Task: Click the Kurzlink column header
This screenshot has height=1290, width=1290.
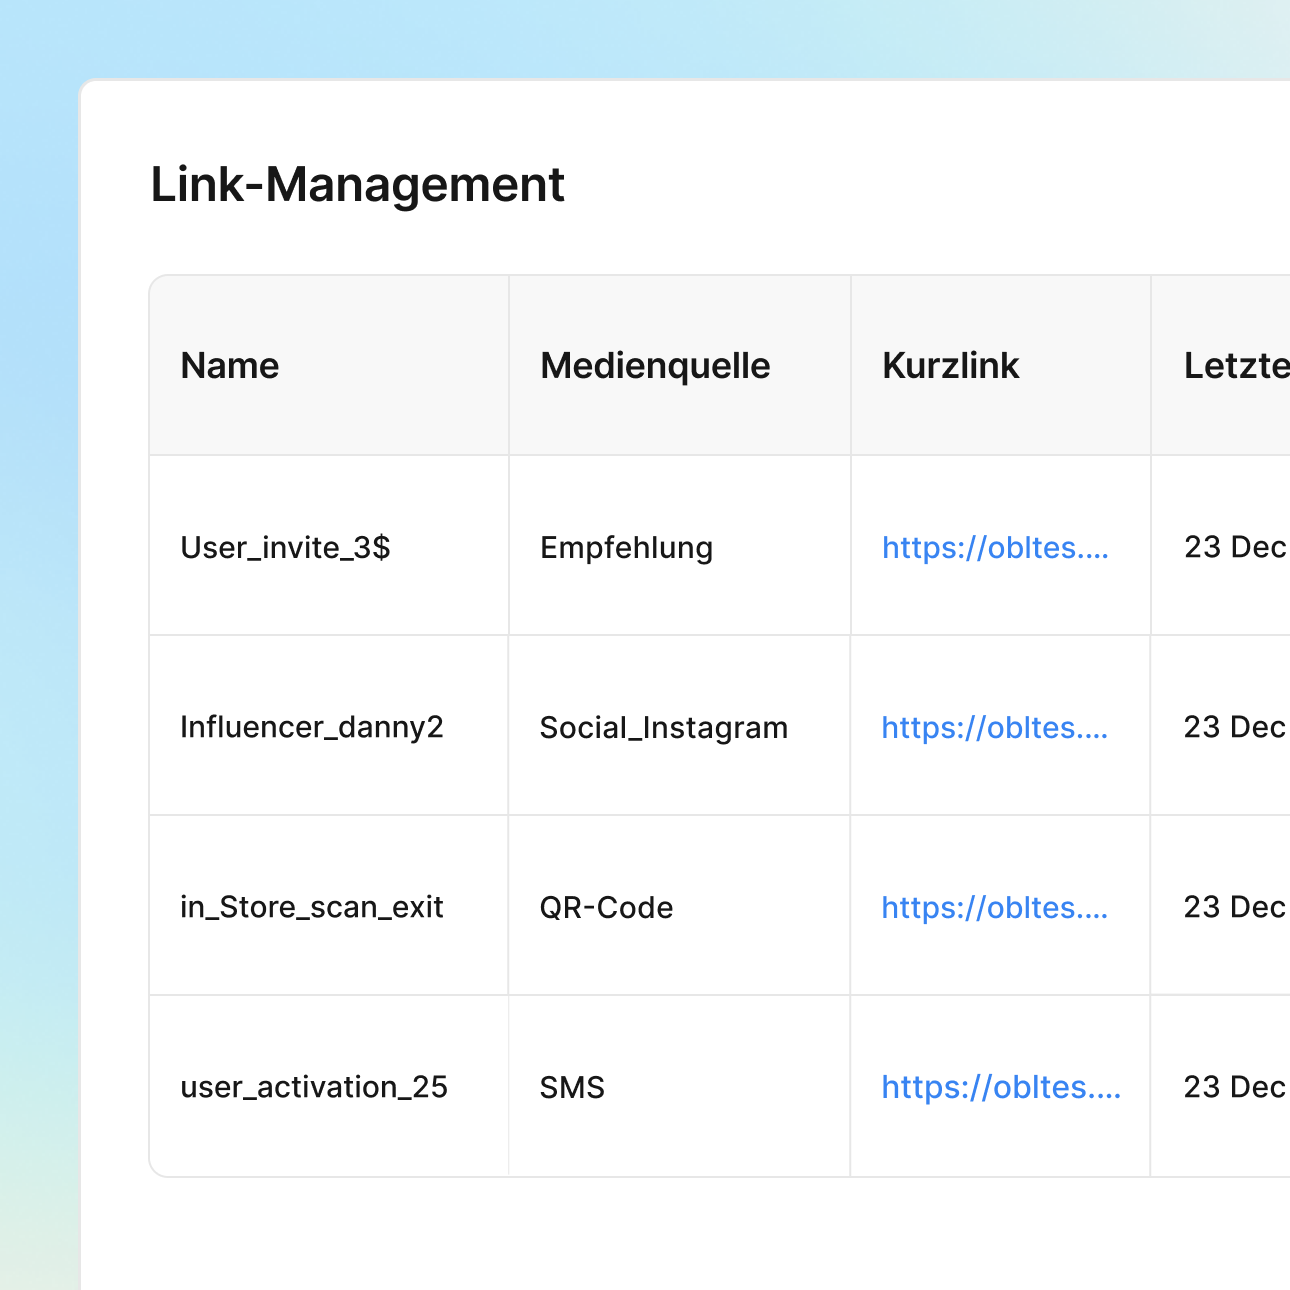Action: point(950,366)
